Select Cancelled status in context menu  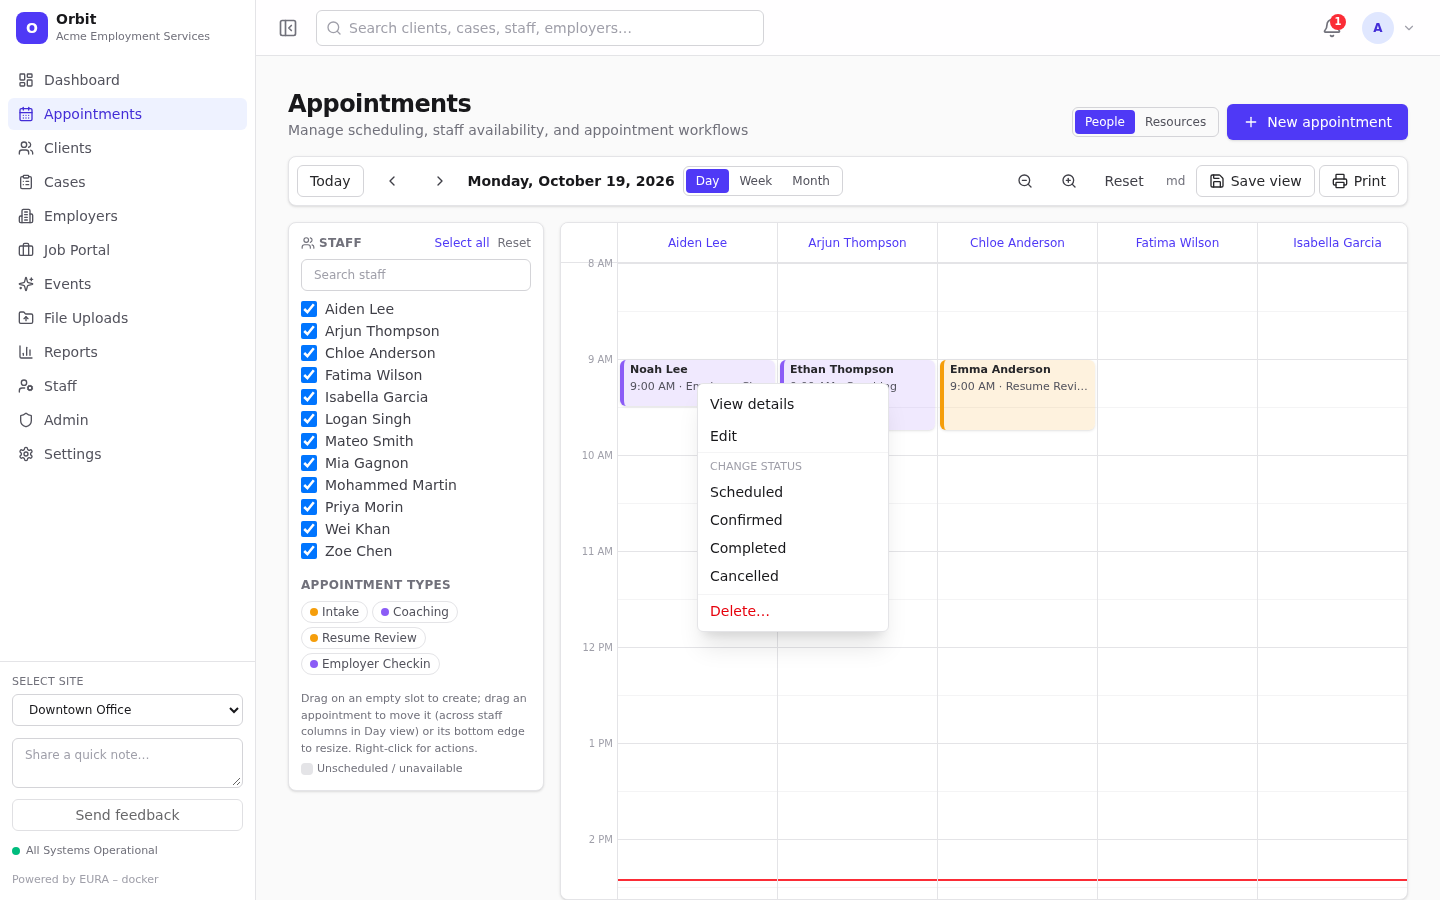[793, 576]
